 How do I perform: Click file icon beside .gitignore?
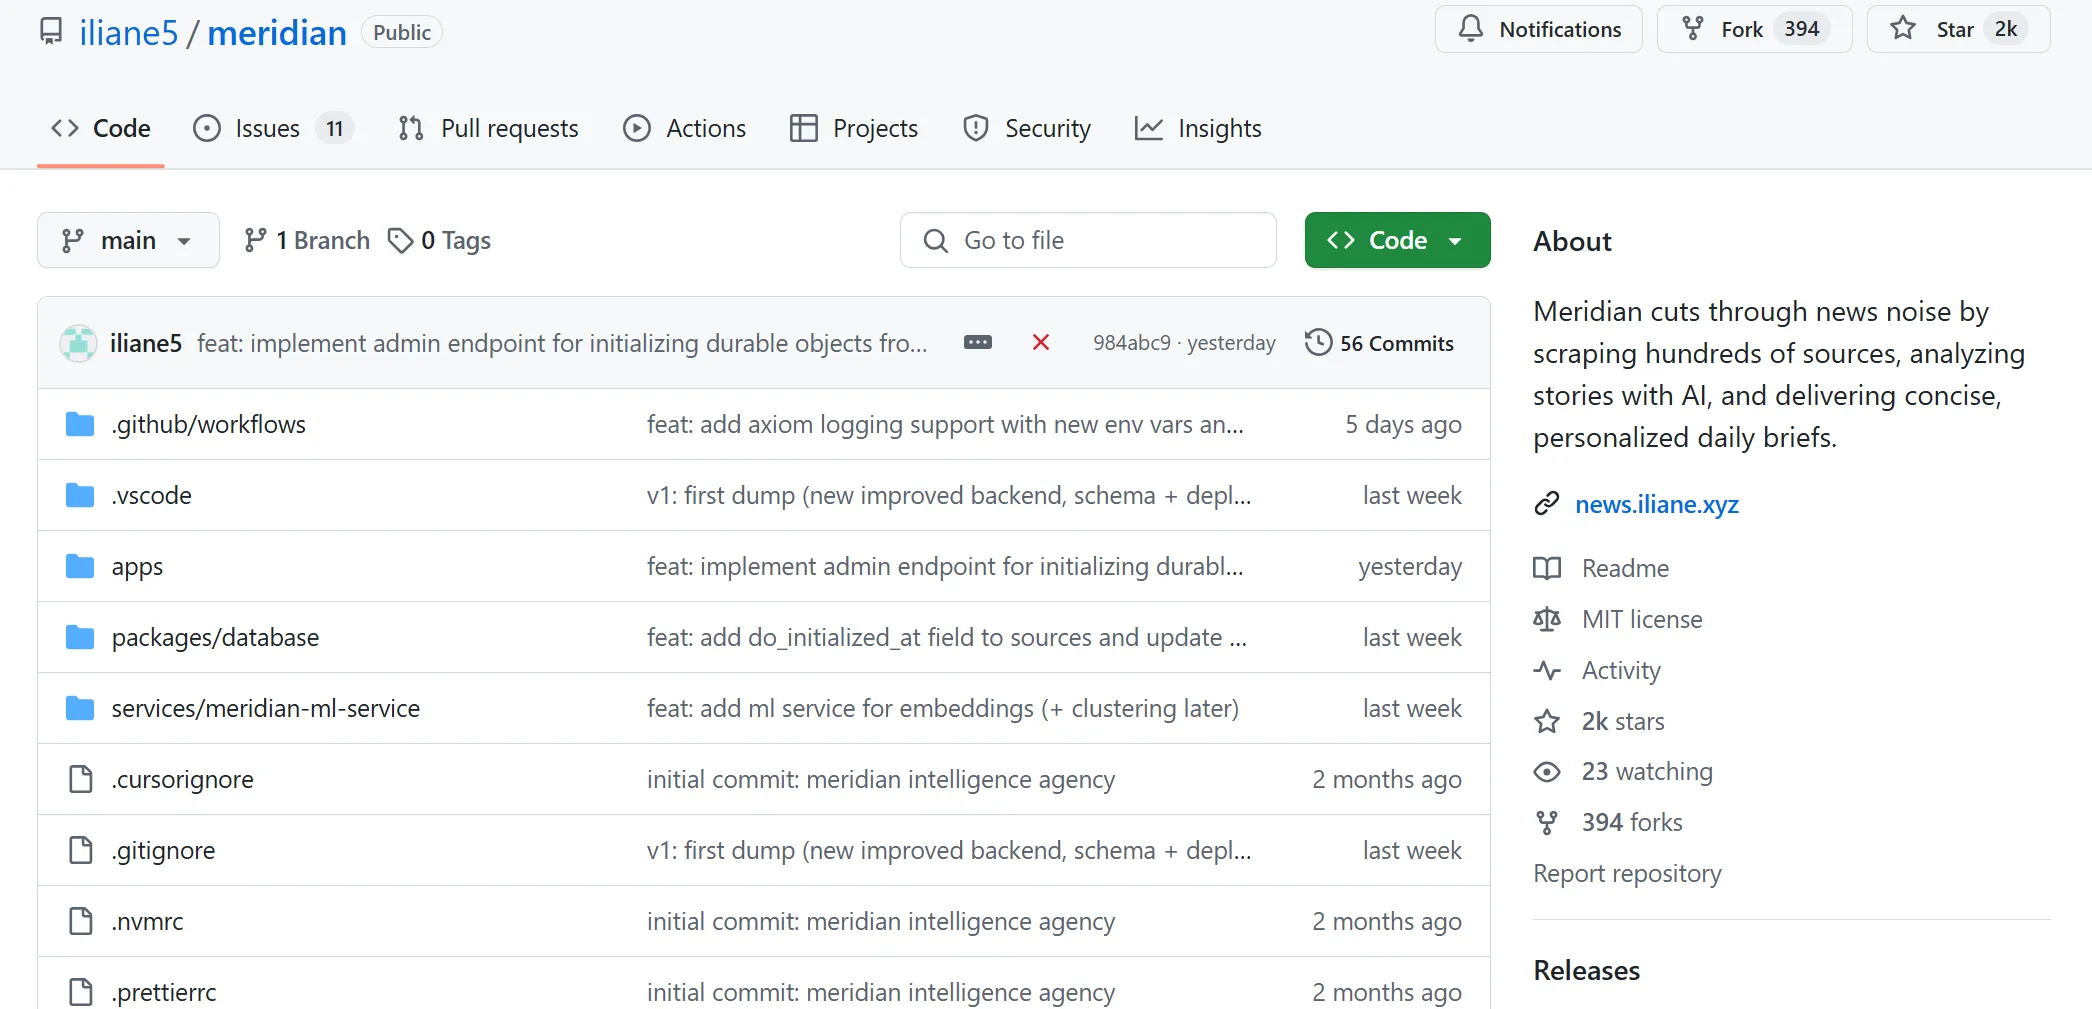(x=80, y=850)
